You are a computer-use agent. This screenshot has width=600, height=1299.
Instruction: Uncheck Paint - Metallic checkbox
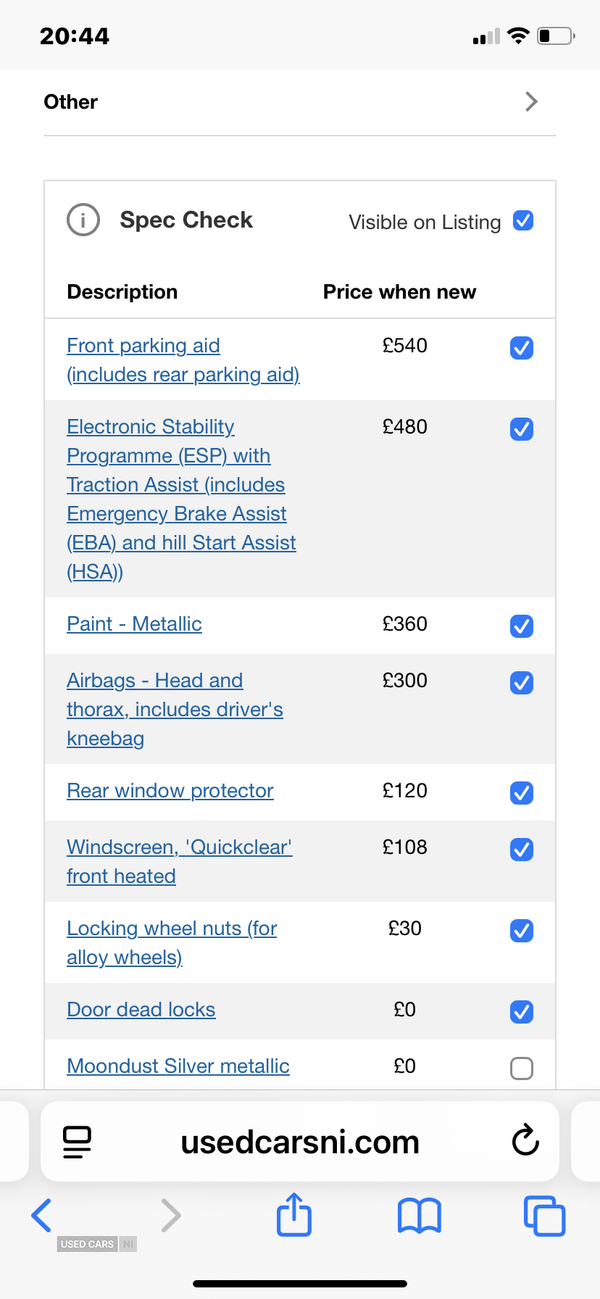tap(521, 626)
